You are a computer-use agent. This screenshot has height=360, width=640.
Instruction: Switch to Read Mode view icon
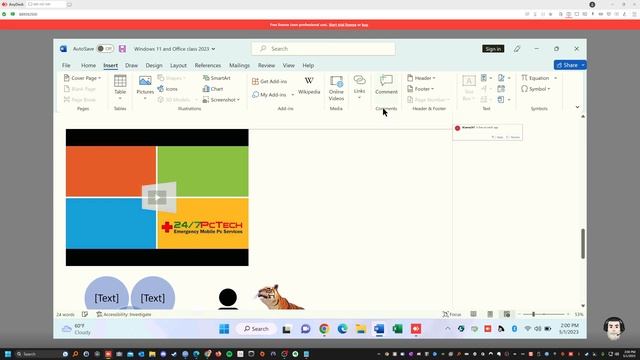click(x=473, y=314)
